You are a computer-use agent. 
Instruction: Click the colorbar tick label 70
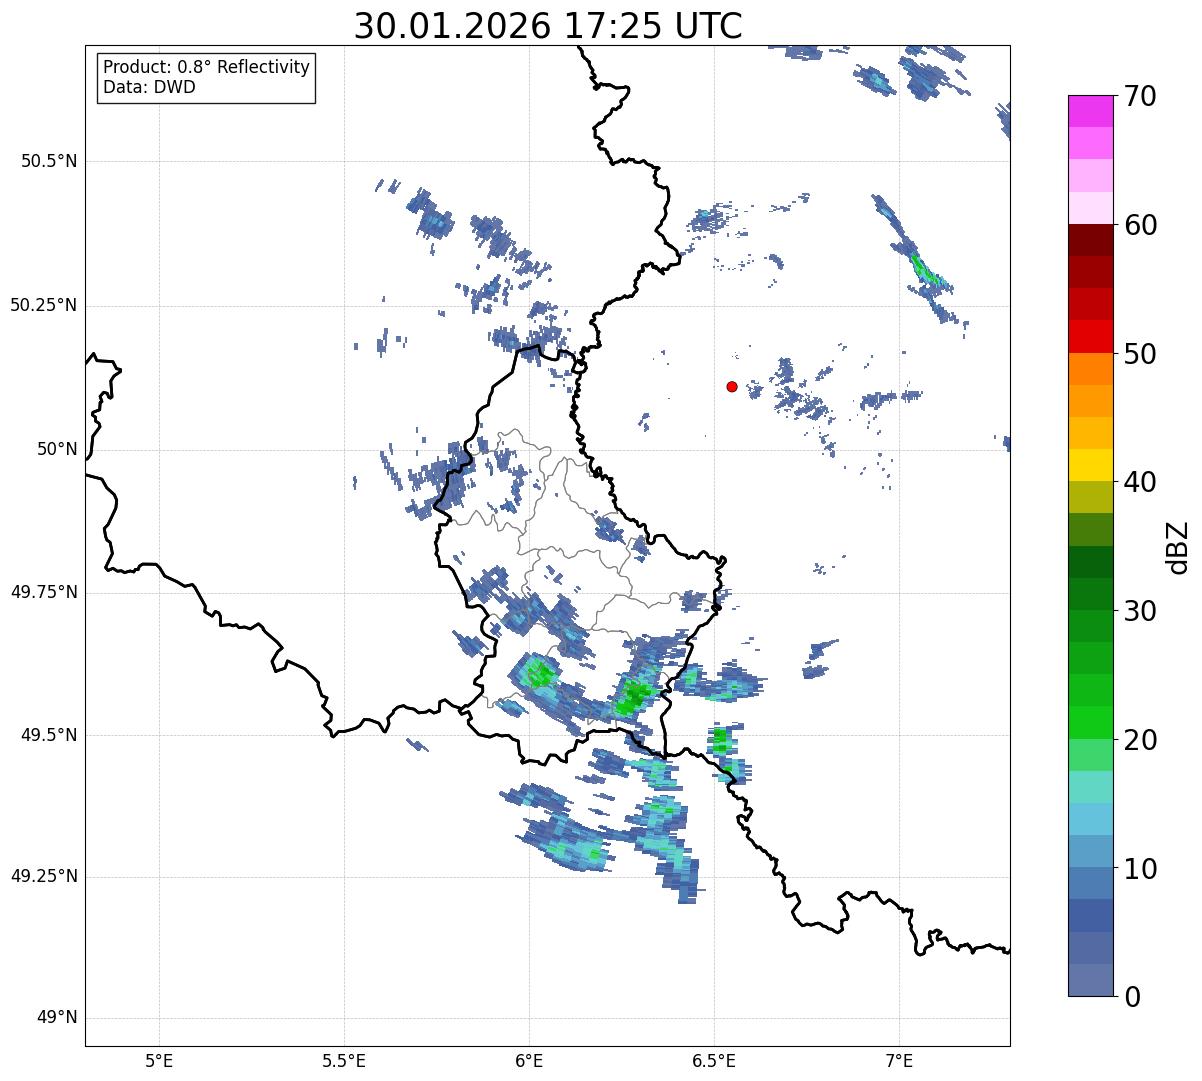pos(1141,96)
